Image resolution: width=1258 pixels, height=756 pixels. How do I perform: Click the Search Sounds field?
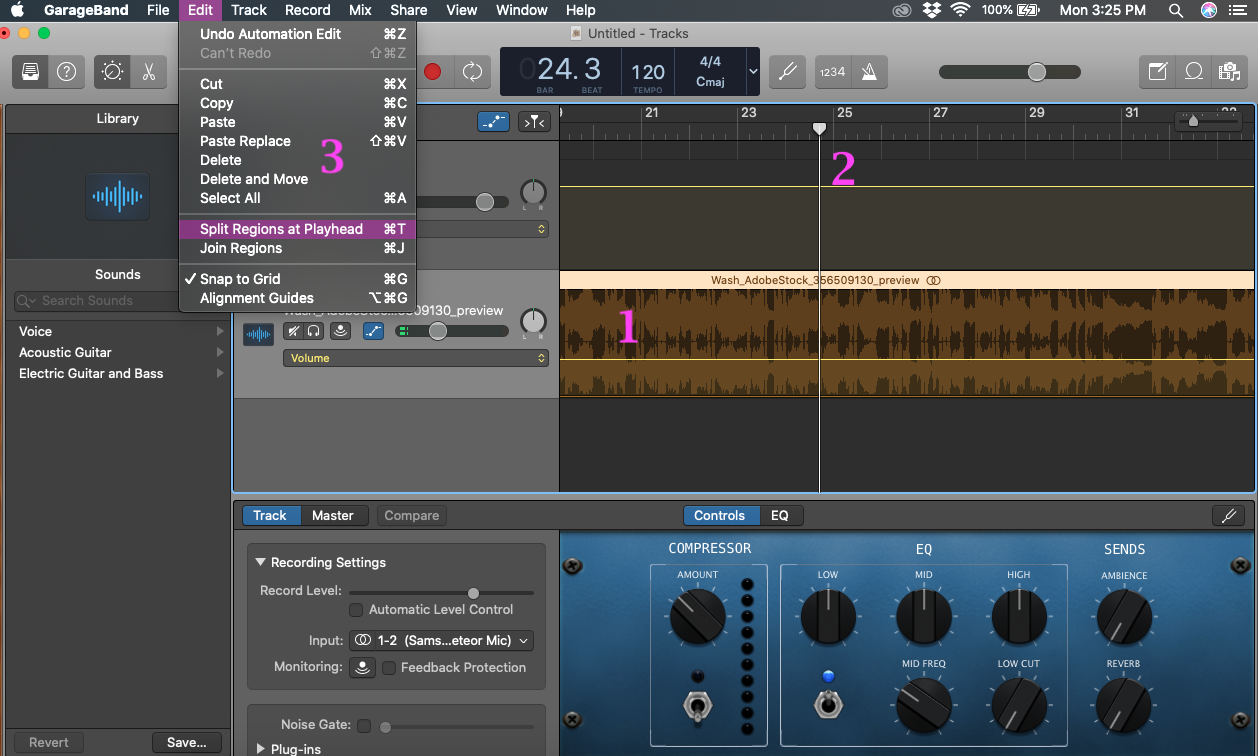[x=117, y=301]
